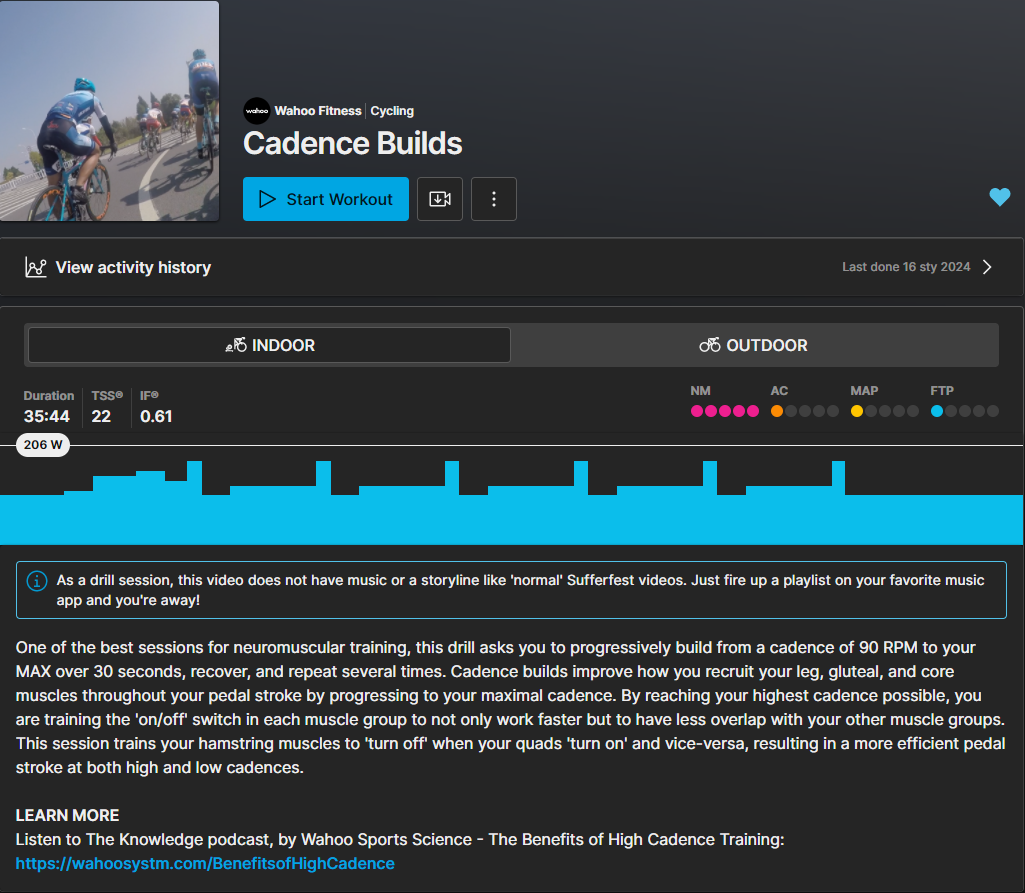Click the activity history graph icon
Image resolution: width=1025 pixels, height=893 pixels.
(x=36, y=268)
